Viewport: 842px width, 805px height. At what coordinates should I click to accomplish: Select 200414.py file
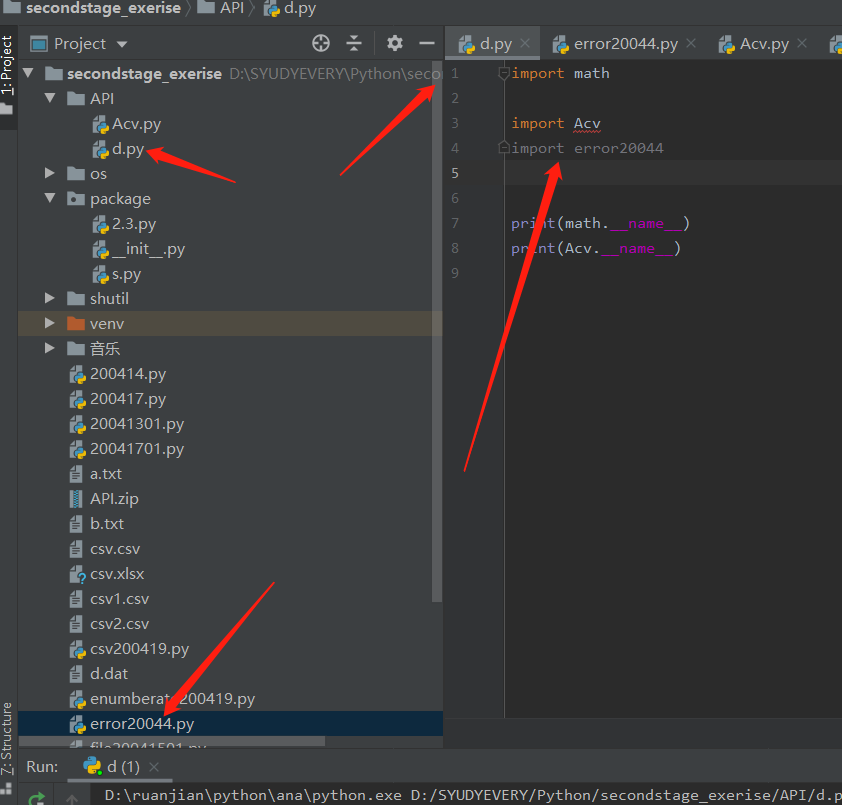(x=118, y=374)
